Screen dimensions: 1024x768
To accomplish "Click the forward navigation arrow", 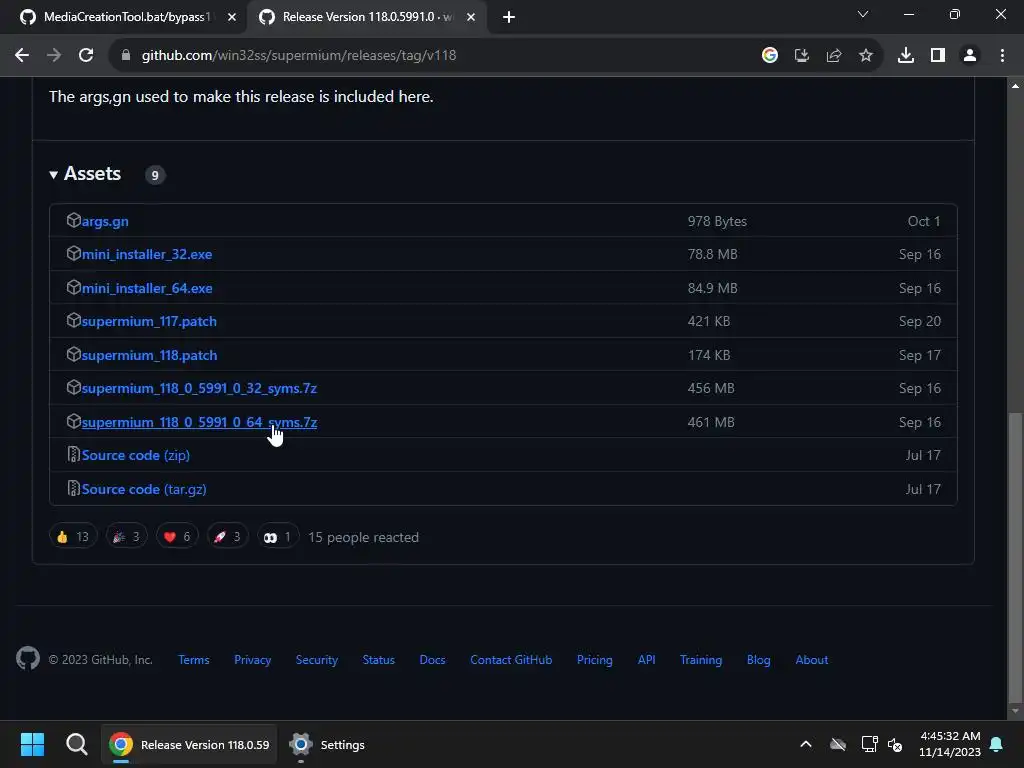I will (54, 56).
